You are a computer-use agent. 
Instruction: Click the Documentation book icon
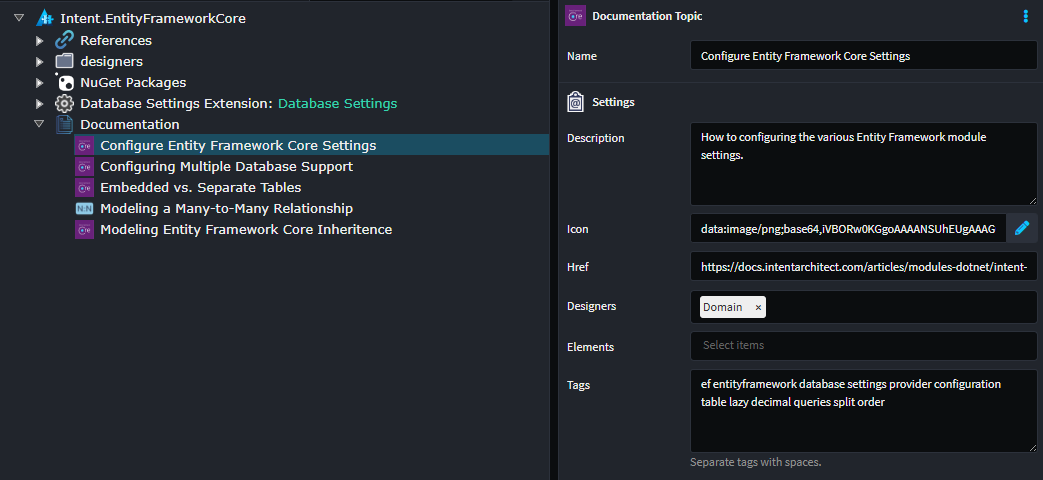tap(64, 124)
